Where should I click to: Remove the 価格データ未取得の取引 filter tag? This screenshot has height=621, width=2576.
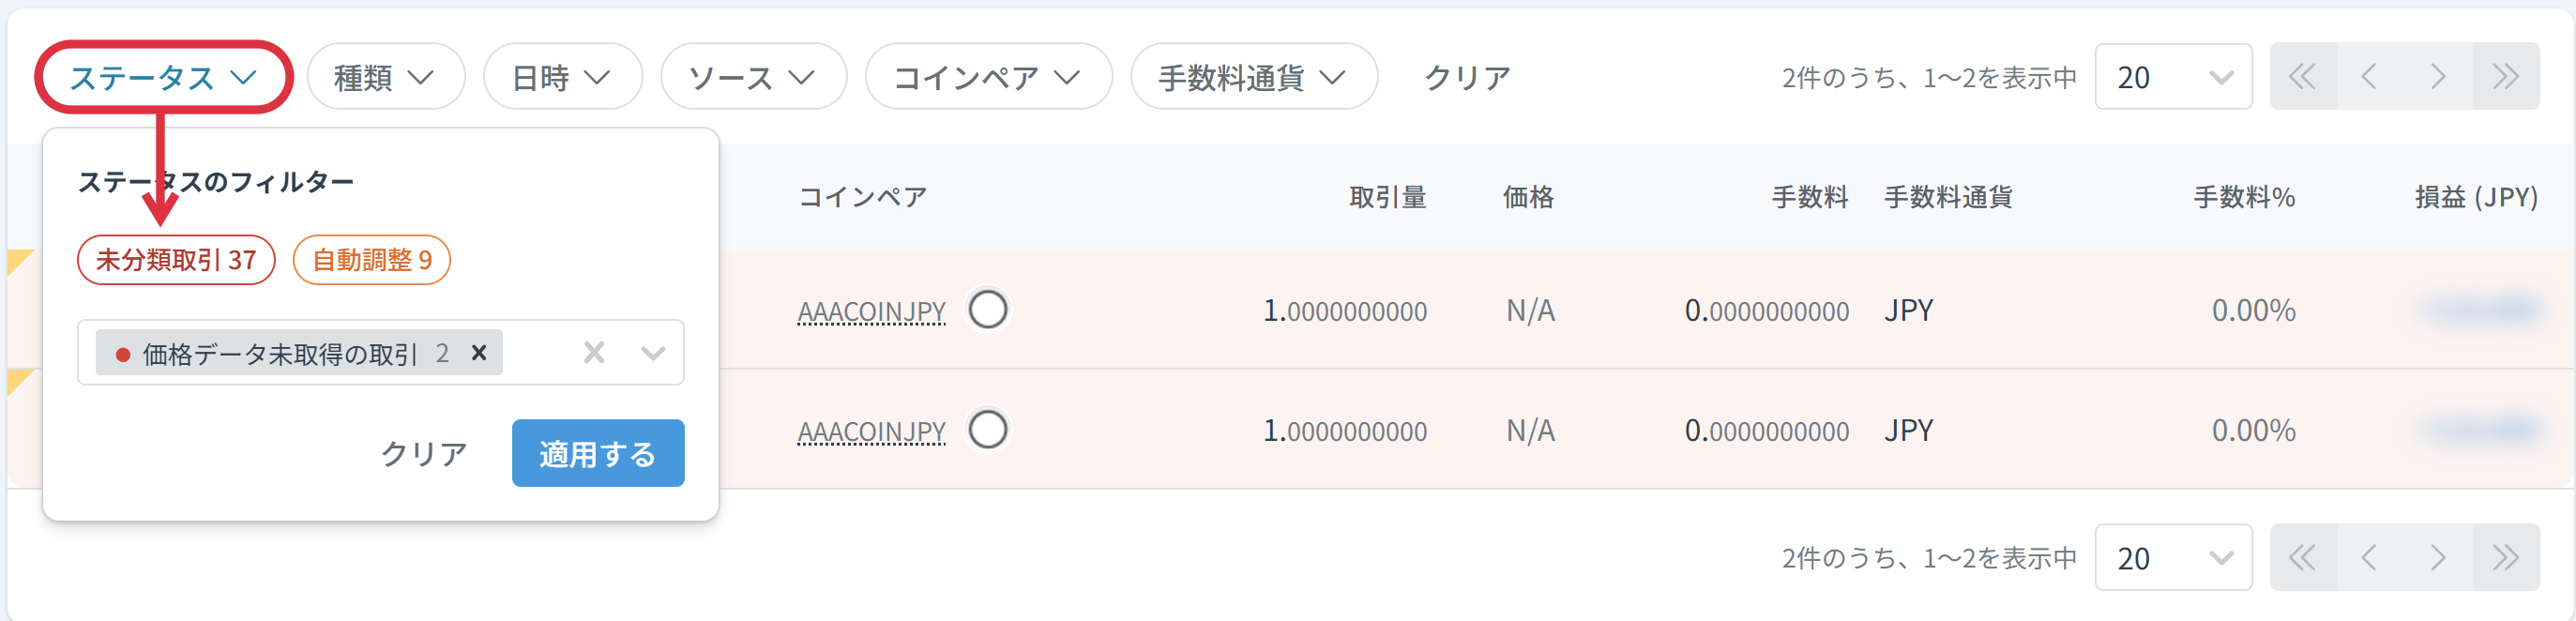coord(479,353)
